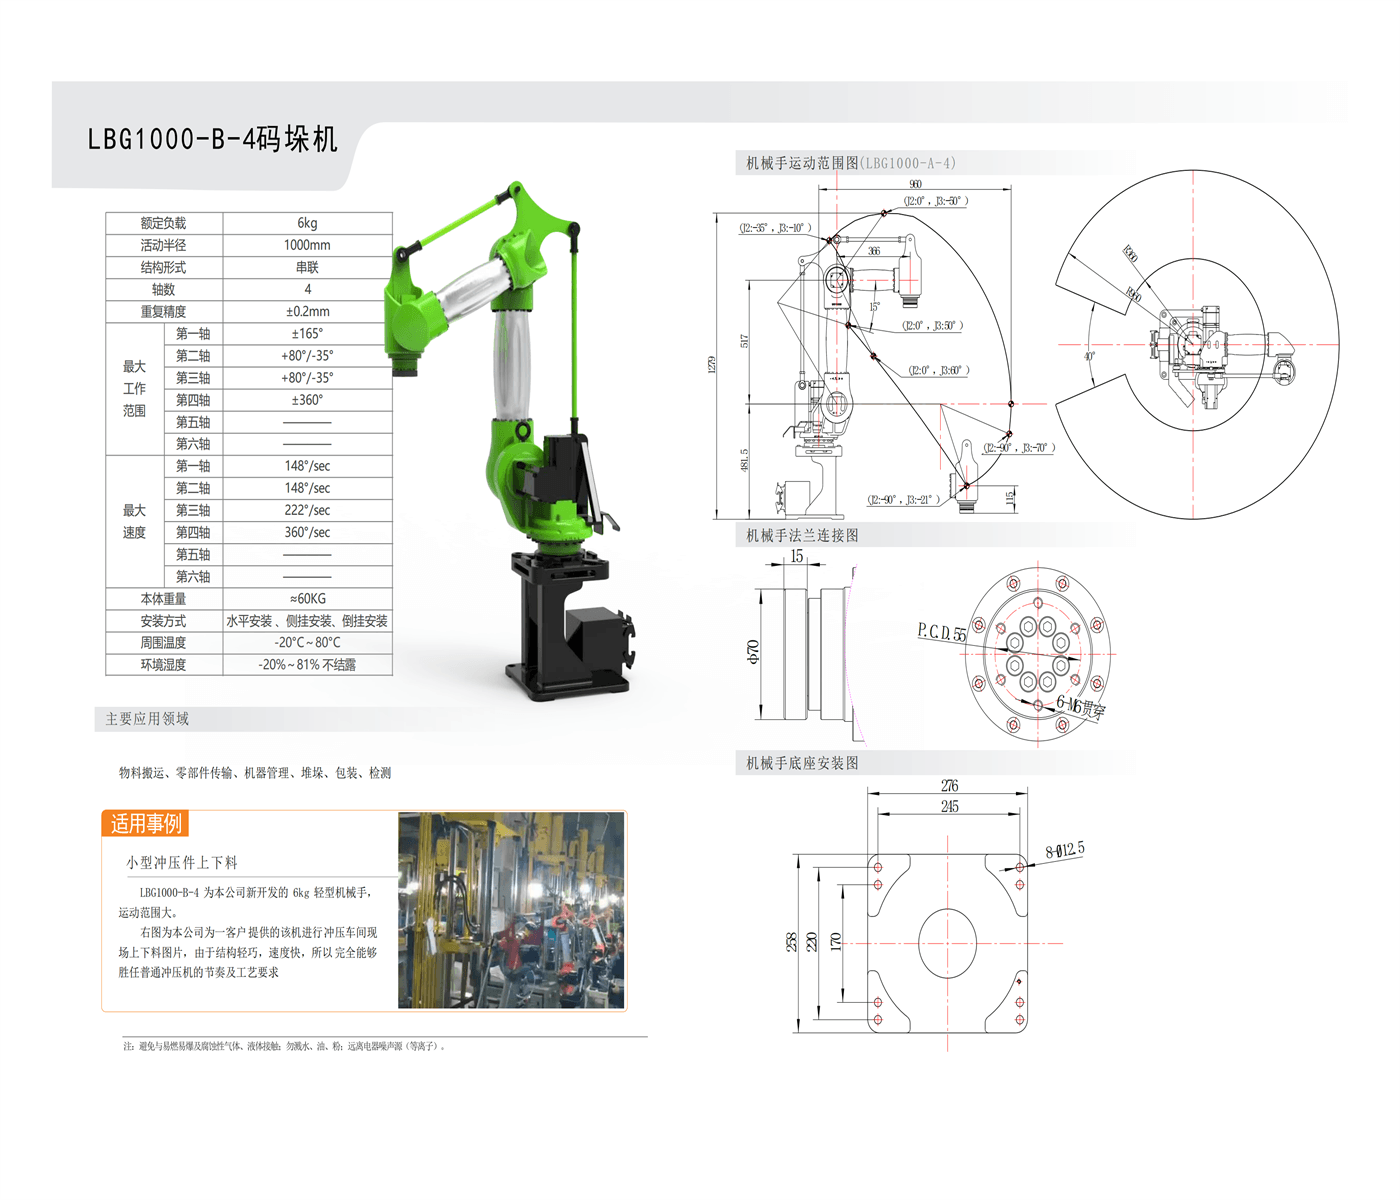Click the 环境湿度 label cell
This screenshot has width=1400, height=1200.
(164, 665)
